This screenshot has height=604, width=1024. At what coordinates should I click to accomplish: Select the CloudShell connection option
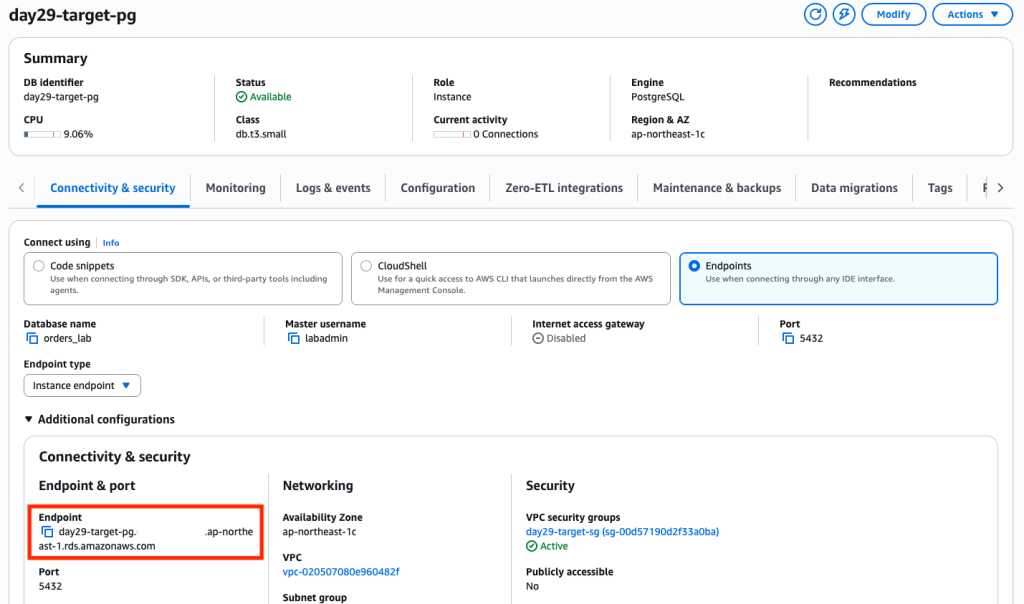(x=366, y=266)
